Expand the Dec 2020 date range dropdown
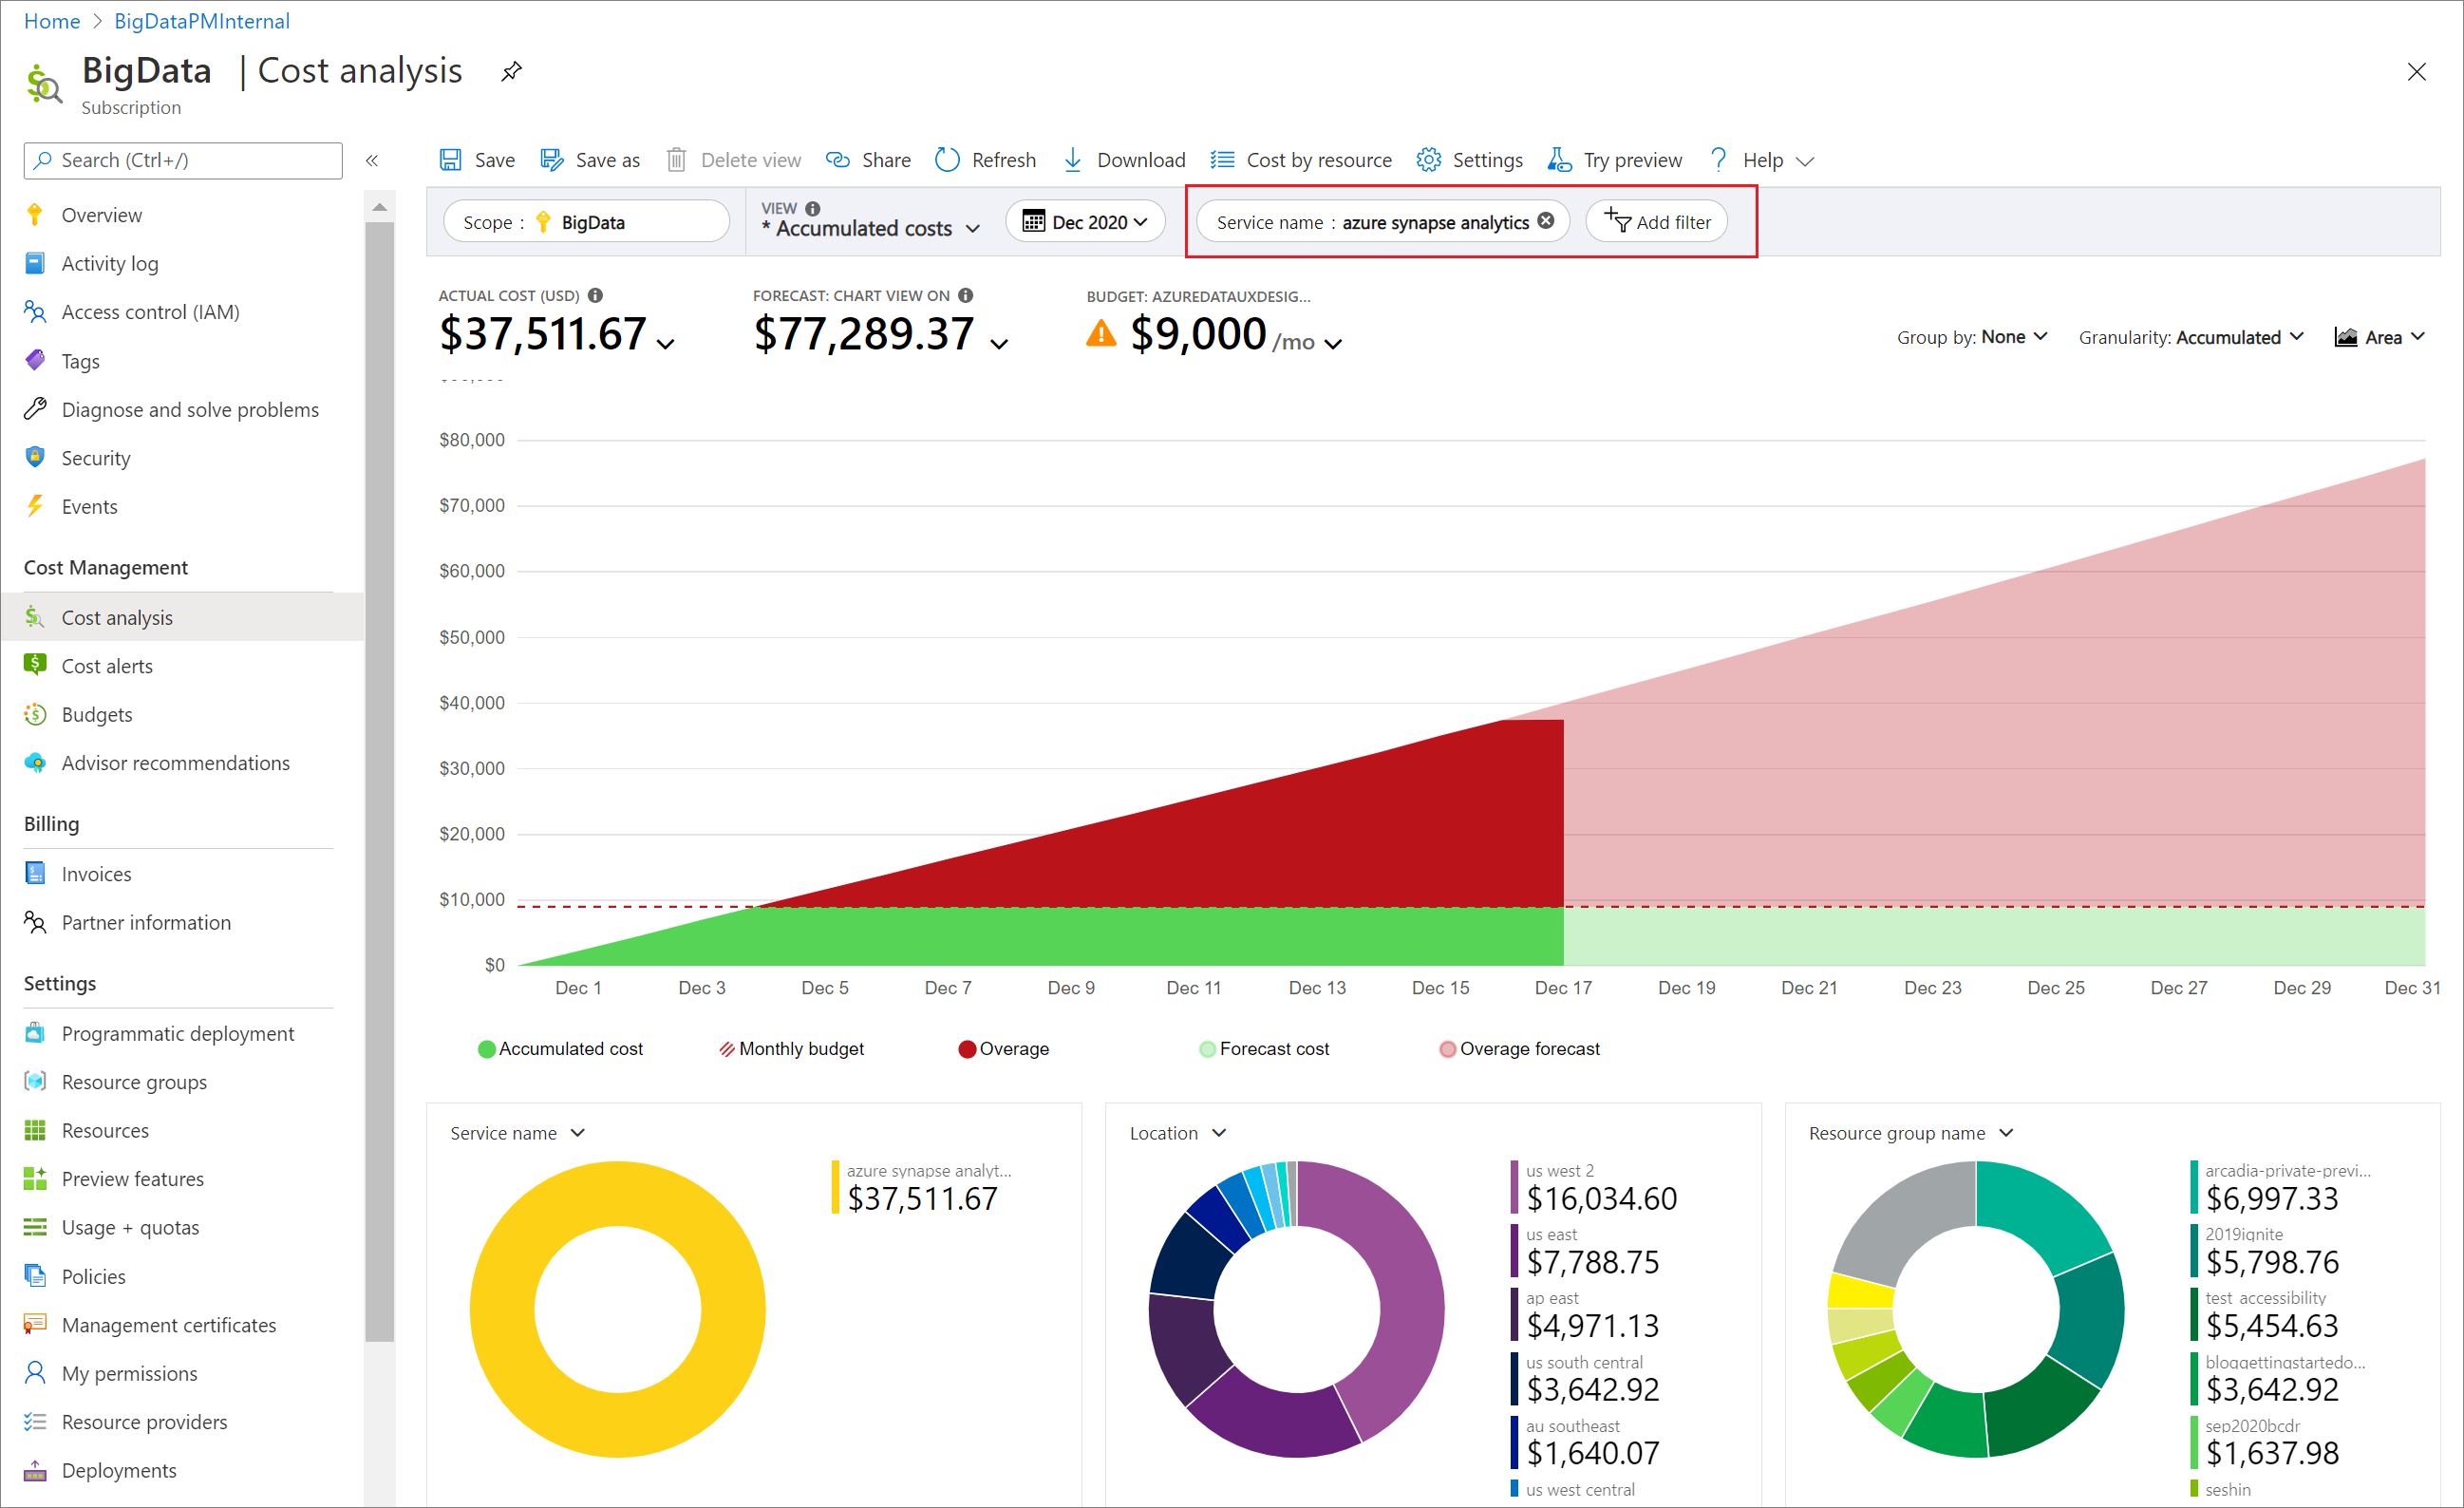The image size is (2464, 1508). [x=1084, y=221]
